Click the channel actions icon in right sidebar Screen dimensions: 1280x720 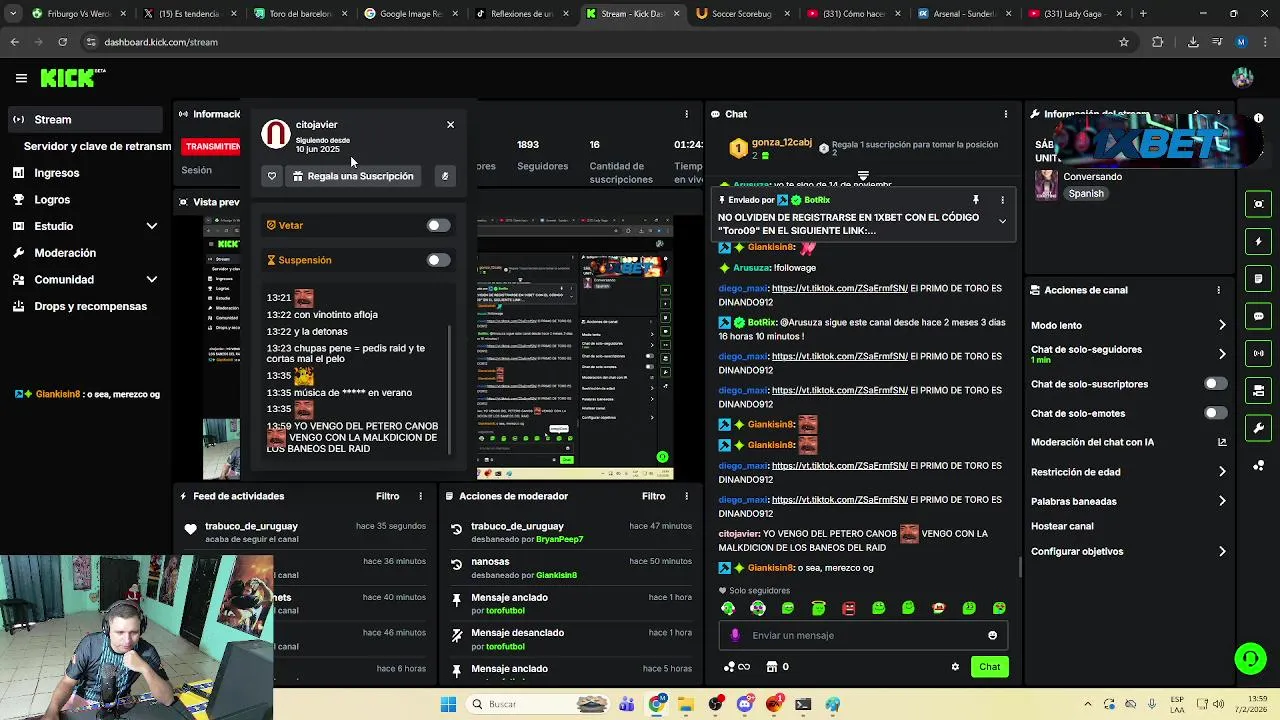pos(1259,391)
